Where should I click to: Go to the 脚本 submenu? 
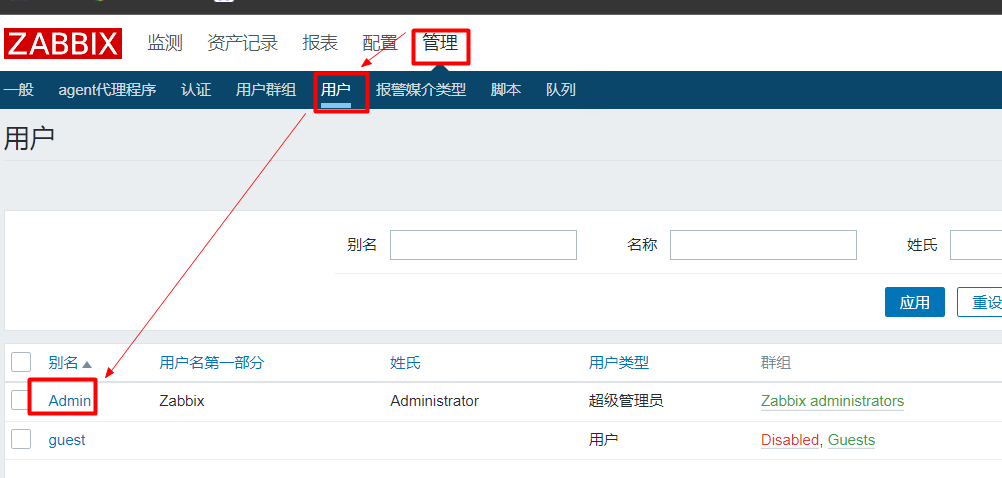click(x=505, y=89)
